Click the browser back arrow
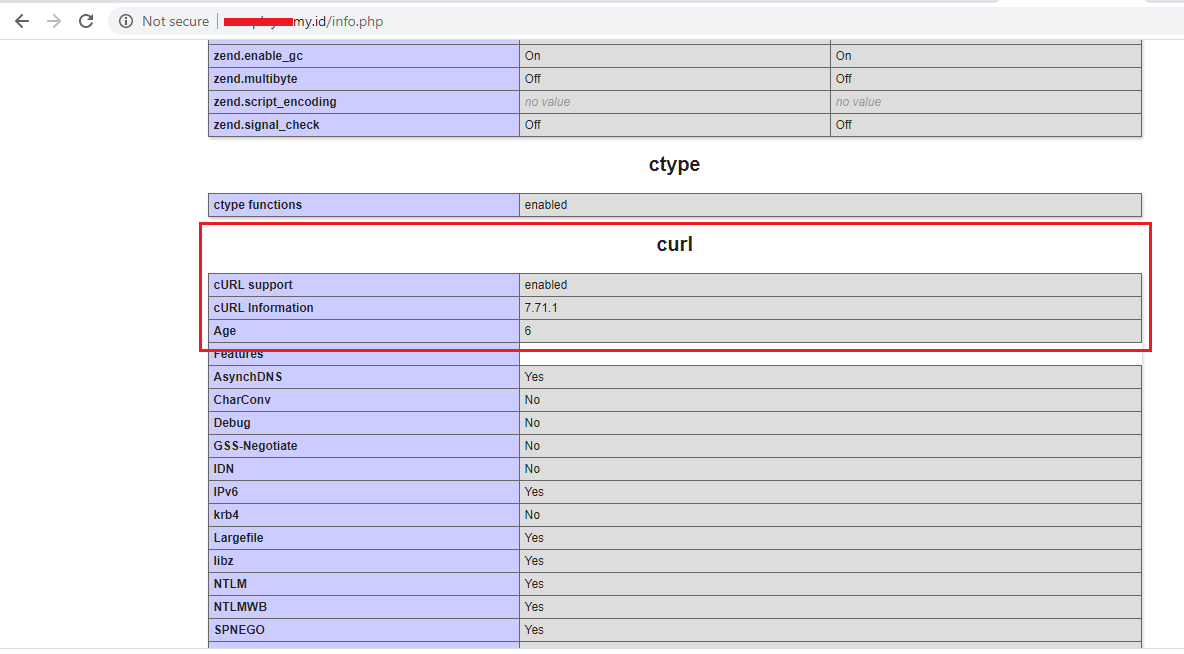The height and width of the screenshot is (654, 1184). coord(22,21)
